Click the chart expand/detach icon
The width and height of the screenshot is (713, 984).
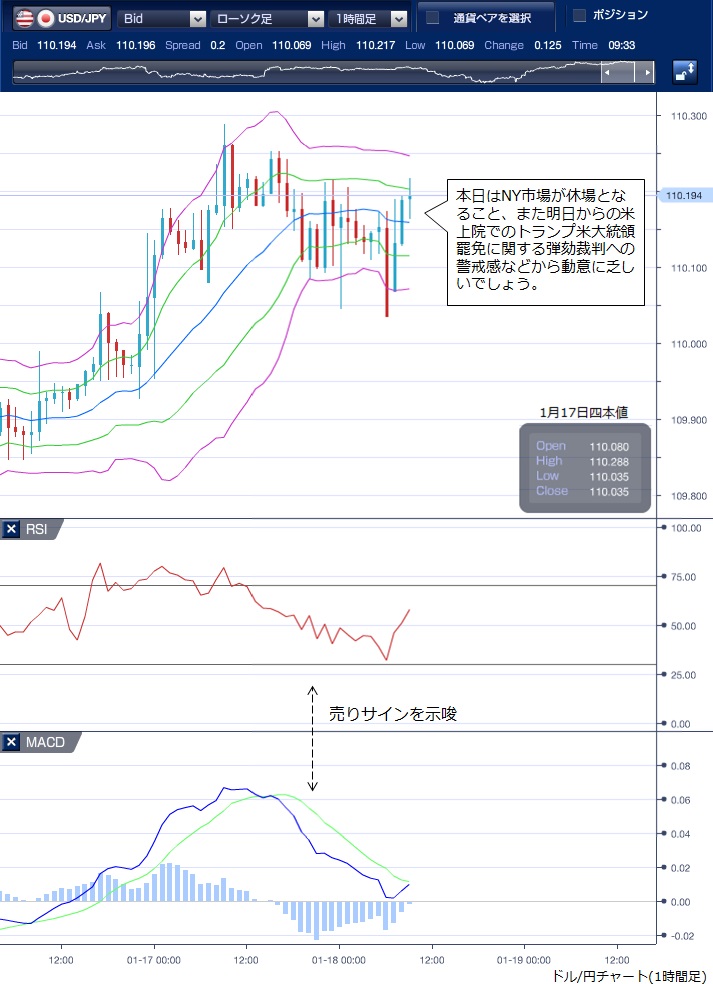click(685, 72)
